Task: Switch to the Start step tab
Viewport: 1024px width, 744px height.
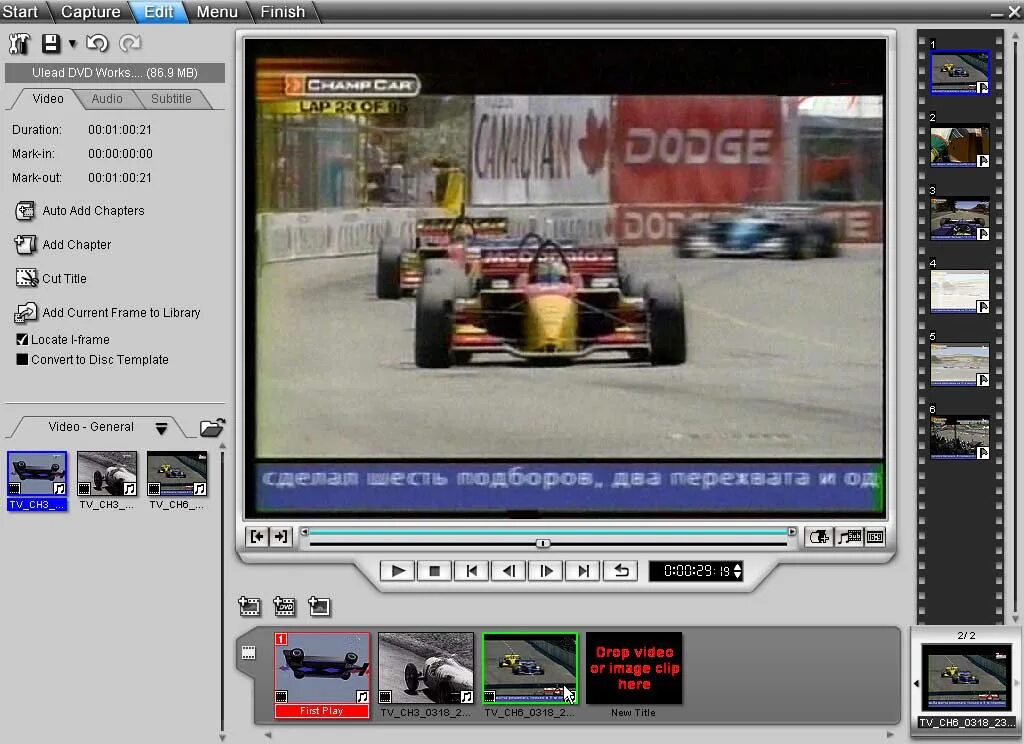Action: coord(20,12)
